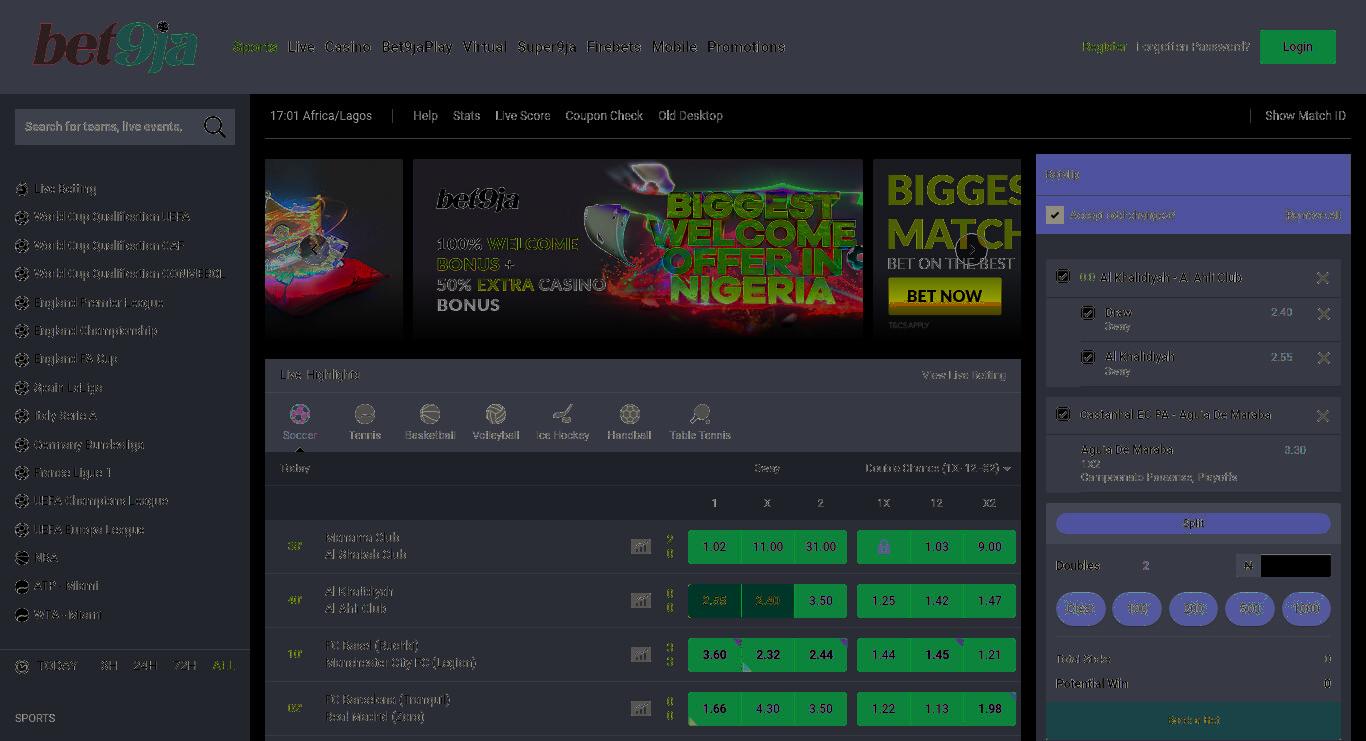Click the Clear stake chip
This screenshot has height=741, width=1366.
coord(1080,608)
